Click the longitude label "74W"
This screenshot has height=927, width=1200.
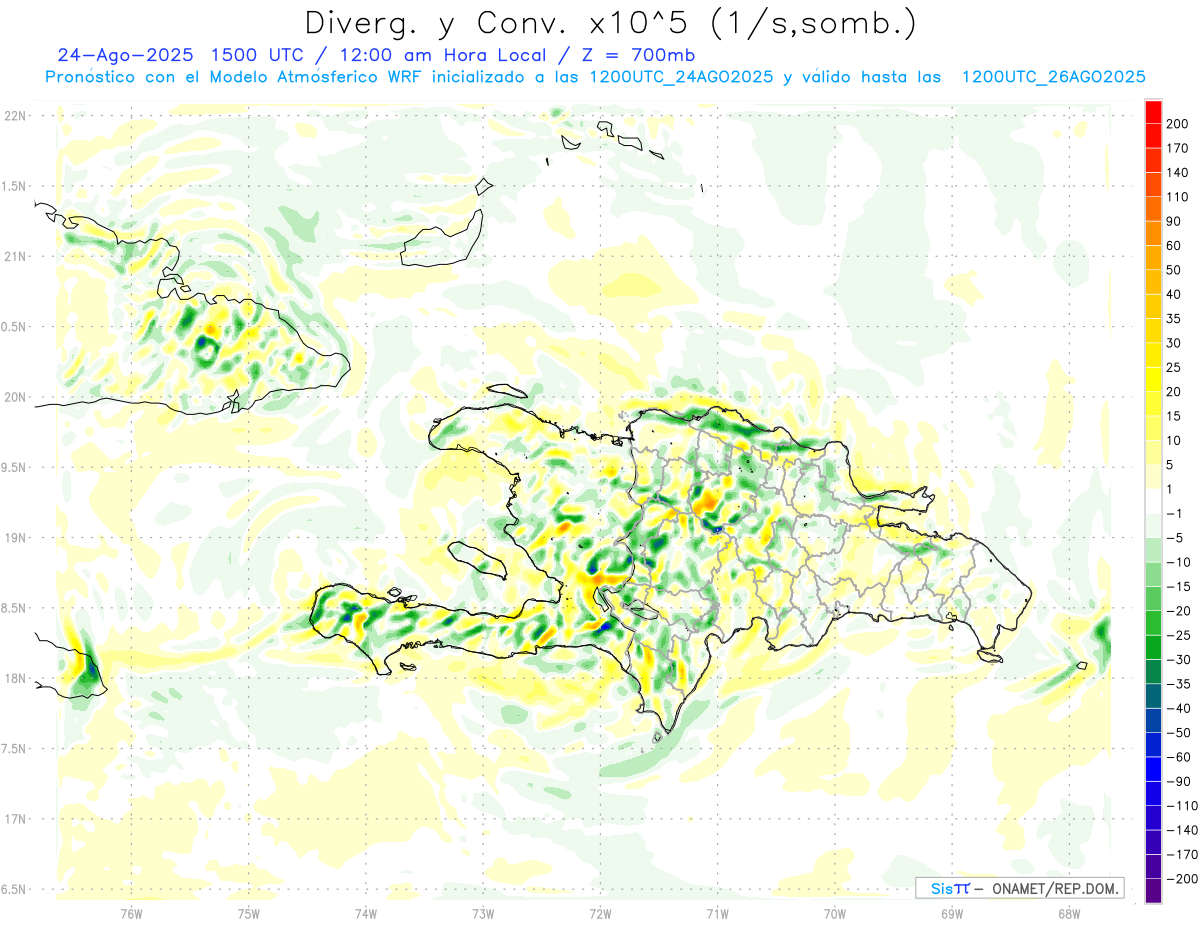(x=365, y=913)
